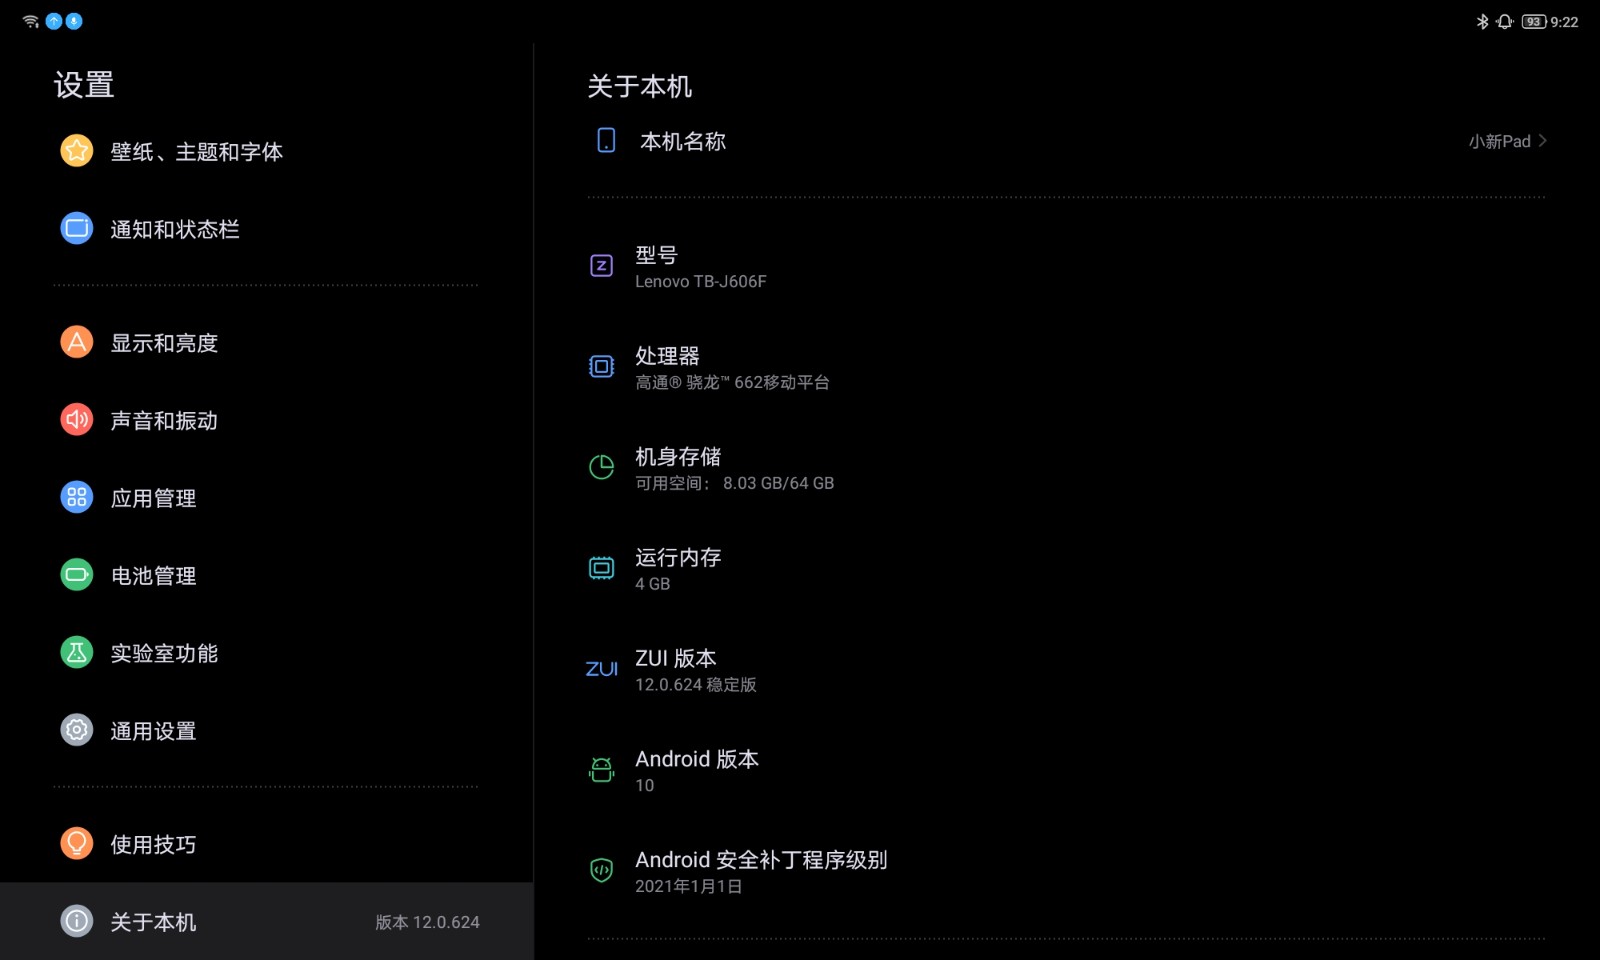This screenshot has height=960, width=1600.
Task: Tap the 本机名称 row label
Action: coord(683,141)
